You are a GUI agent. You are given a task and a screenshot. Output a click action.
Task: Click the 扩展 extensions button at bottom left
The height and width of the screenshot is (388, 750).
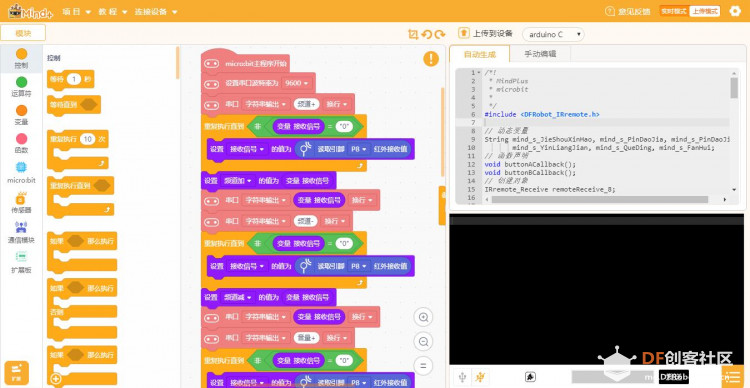pyautogui.click(x=17, y=373)
